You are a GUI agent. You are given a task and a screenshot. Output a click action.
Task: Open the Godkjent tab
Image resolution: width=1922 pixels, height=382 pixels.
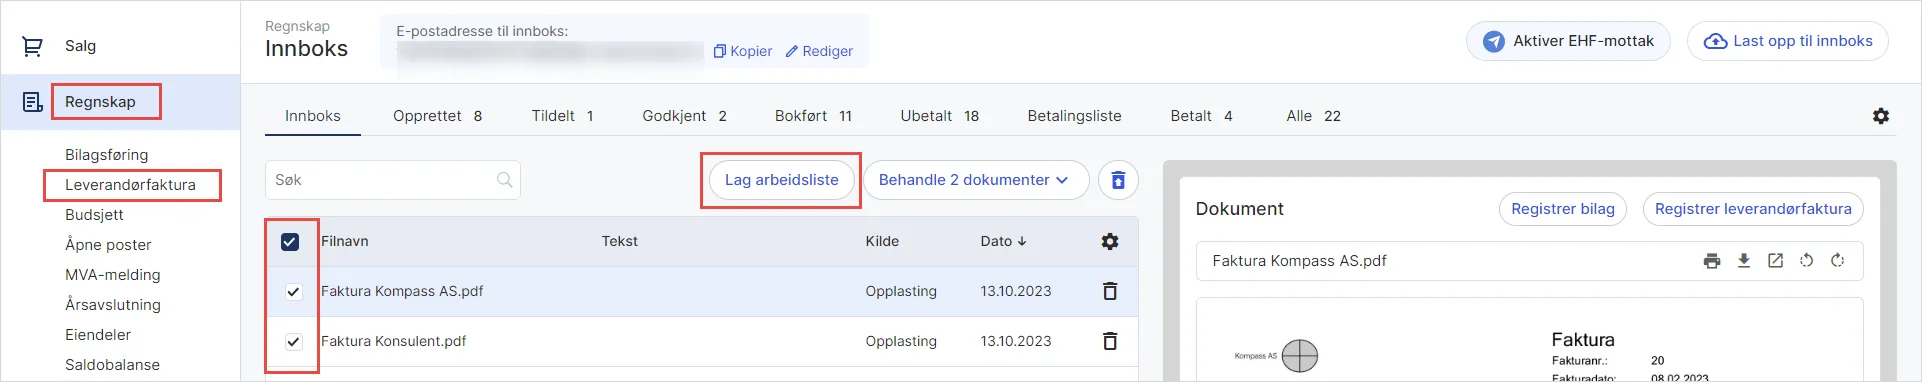[684, 116]
